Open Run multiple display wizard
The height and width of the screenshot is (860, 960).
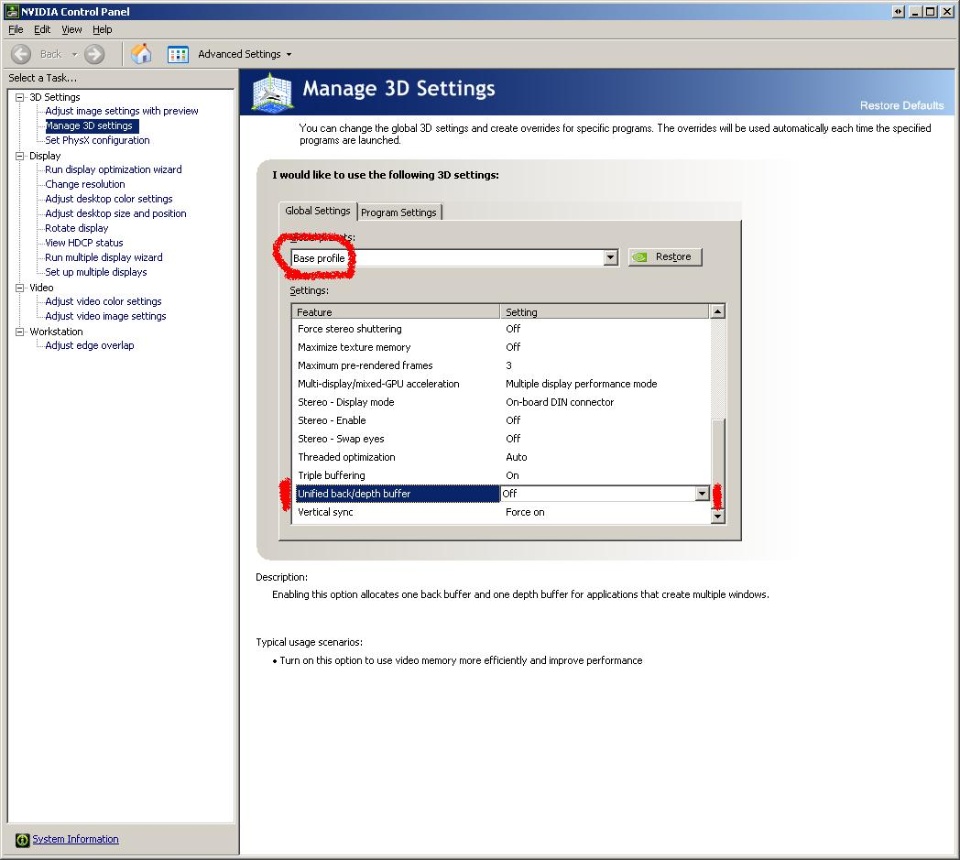104,258
